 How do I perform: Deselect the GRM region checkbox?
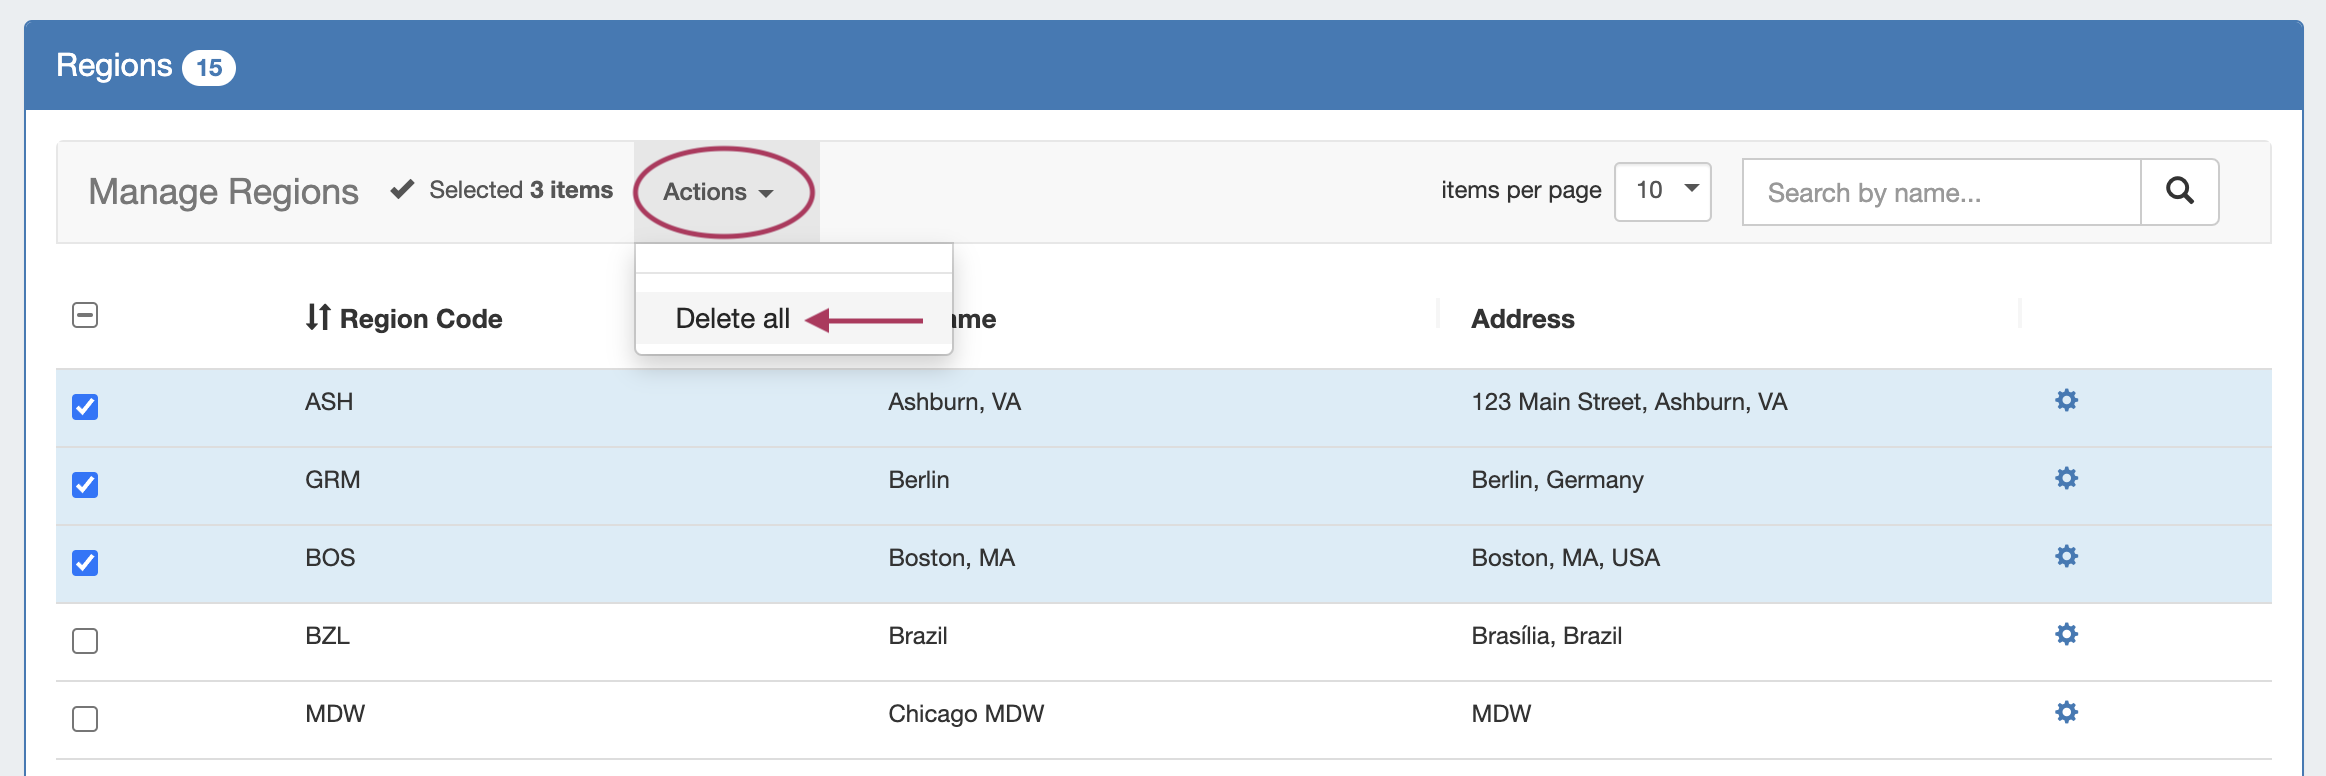(x=85, y=485)
